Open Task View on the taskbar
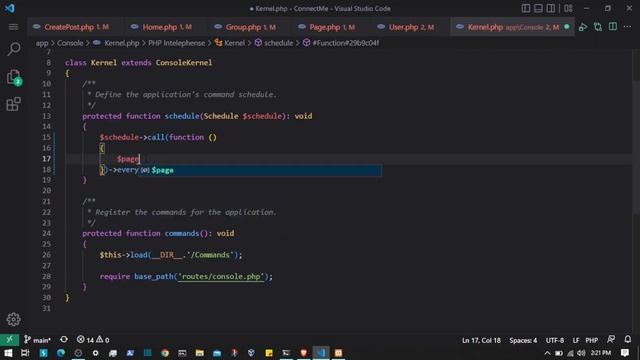This screenshot has height=360, width=640. [x=25, y=353]
